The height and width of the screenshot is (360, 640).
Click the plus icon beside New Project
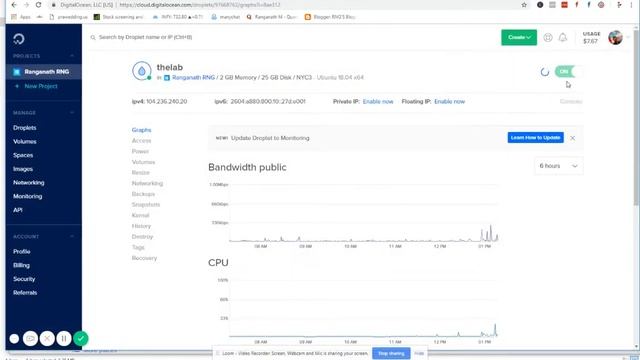tap(17, 86)
